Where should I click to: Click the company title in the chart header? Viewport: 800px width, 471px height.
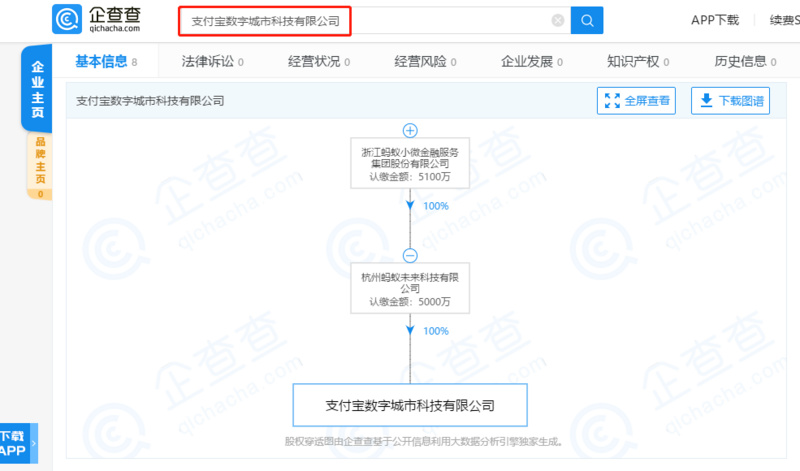click(x=150, y=101)
